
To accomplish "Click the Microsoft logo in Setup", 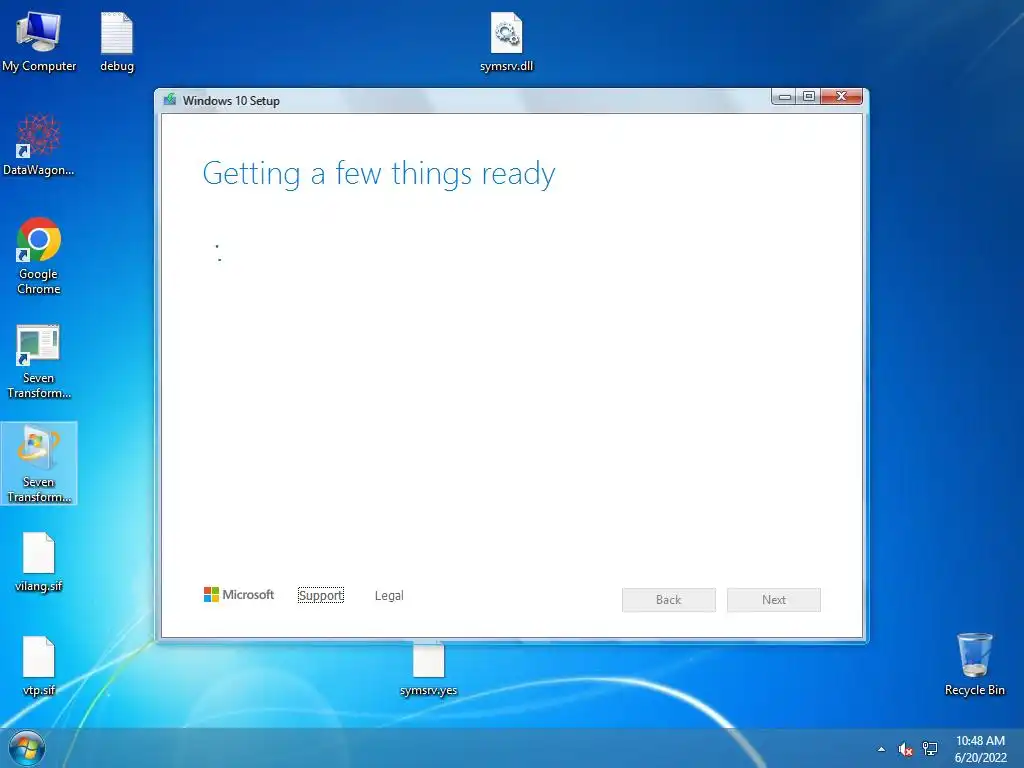I will [x=239, y=595].
